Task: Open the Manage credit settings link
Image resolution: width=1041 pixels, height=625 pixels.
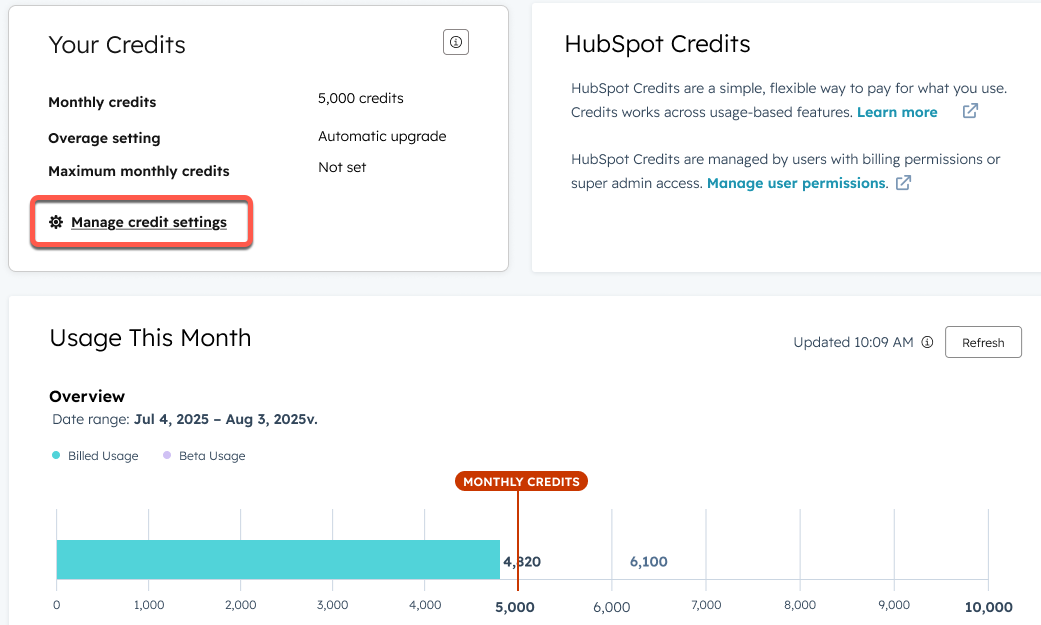Action: pos(149,222)
